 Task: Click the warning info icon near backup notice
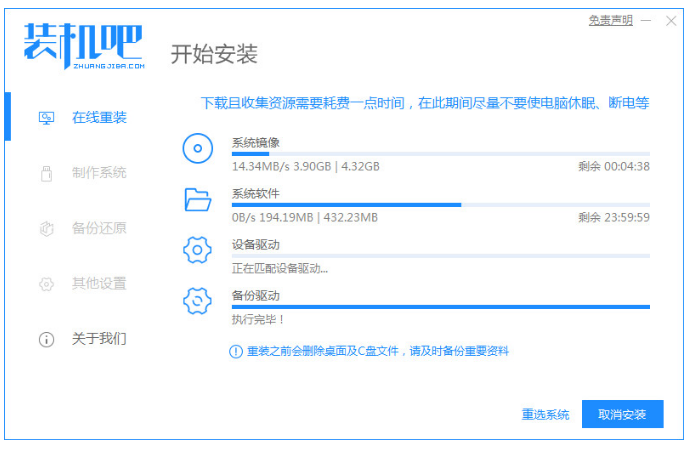point(236,351)
